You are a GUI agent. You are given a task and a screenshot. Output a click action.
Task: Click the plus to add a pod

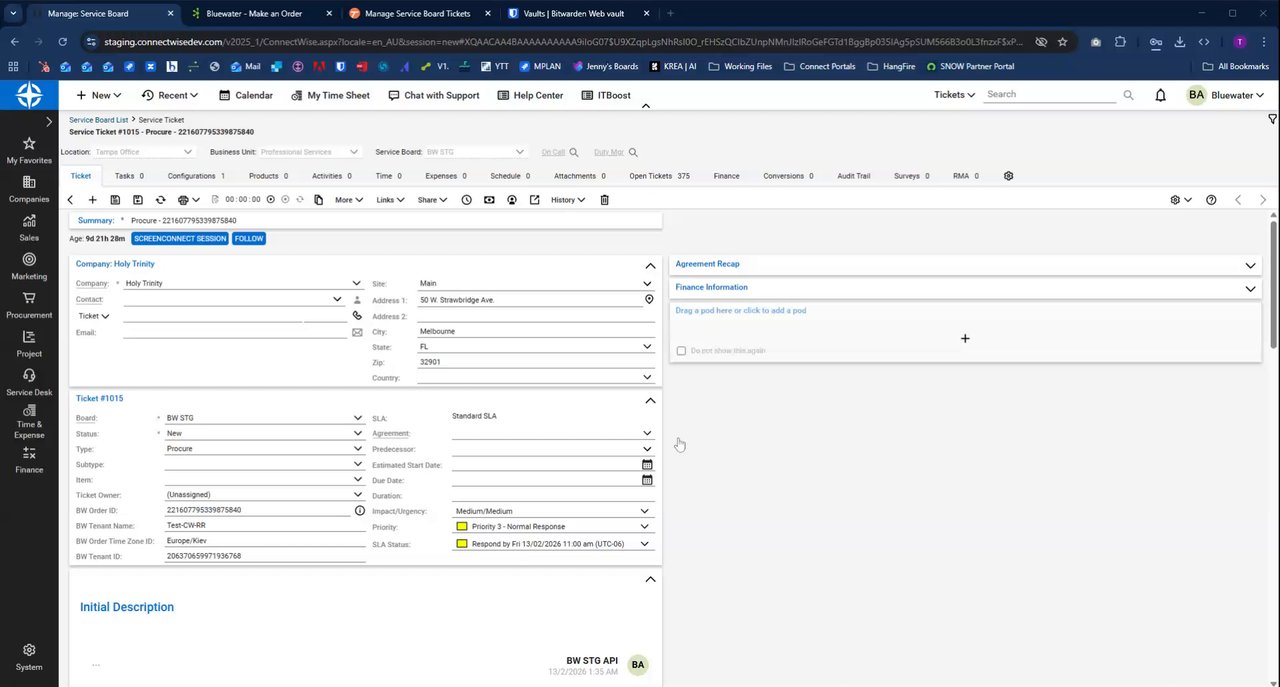point(965,339)
